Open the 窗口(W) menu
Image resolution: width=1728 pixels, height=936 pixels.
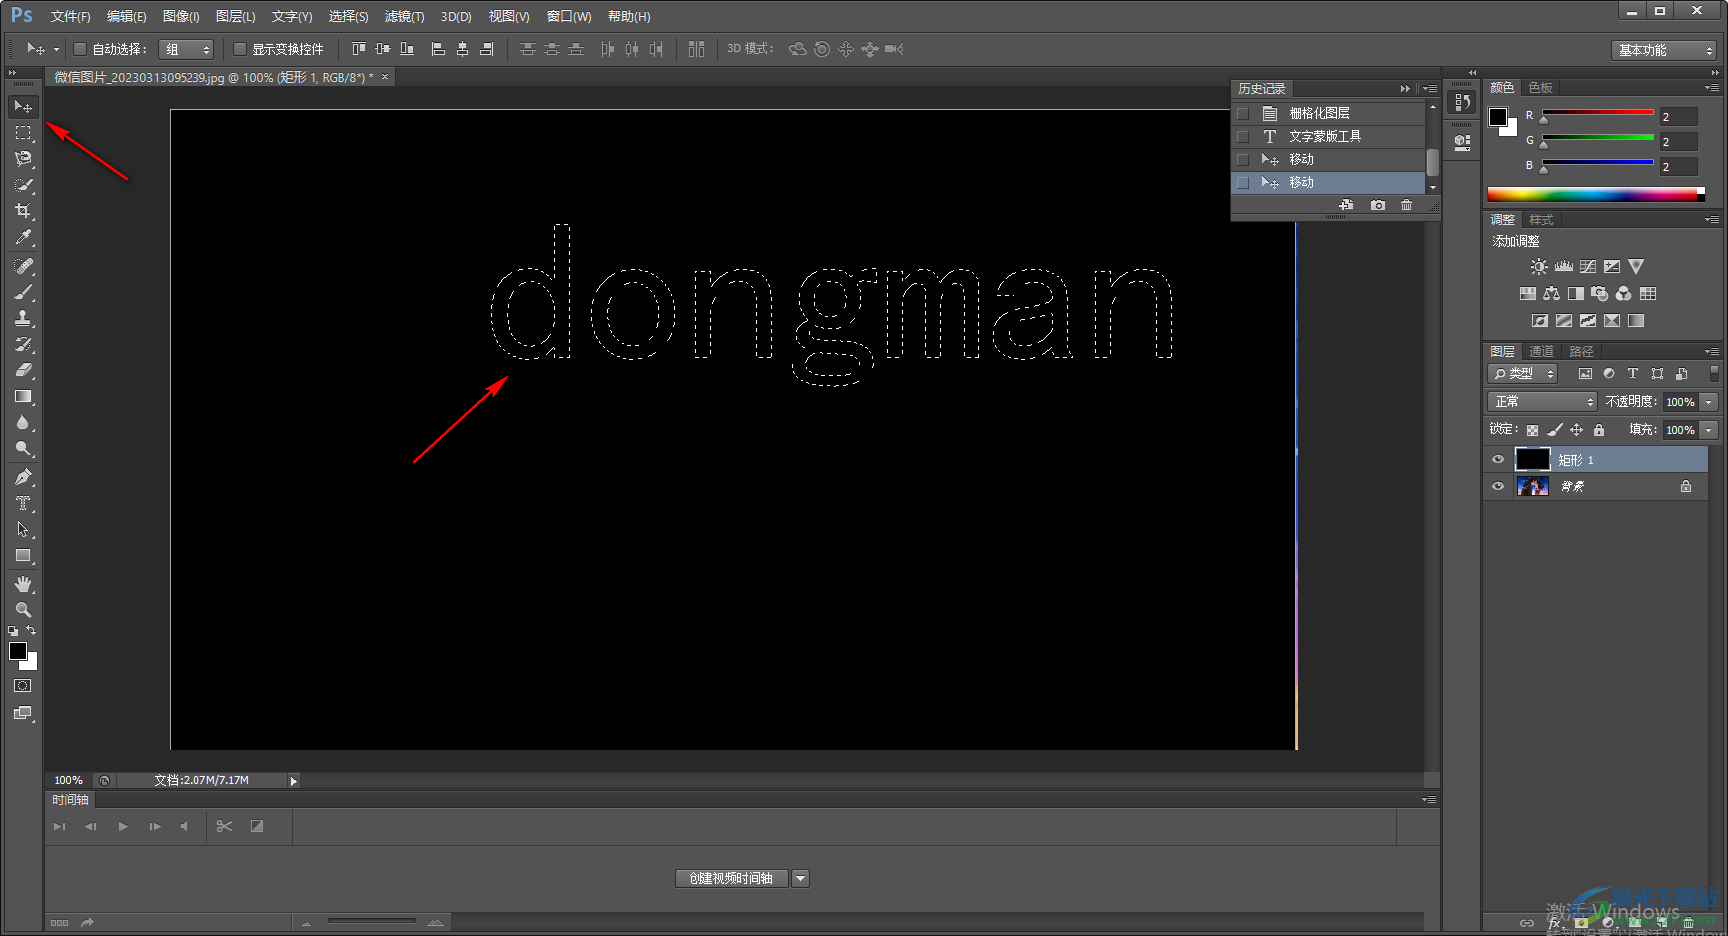click(569, 16)
